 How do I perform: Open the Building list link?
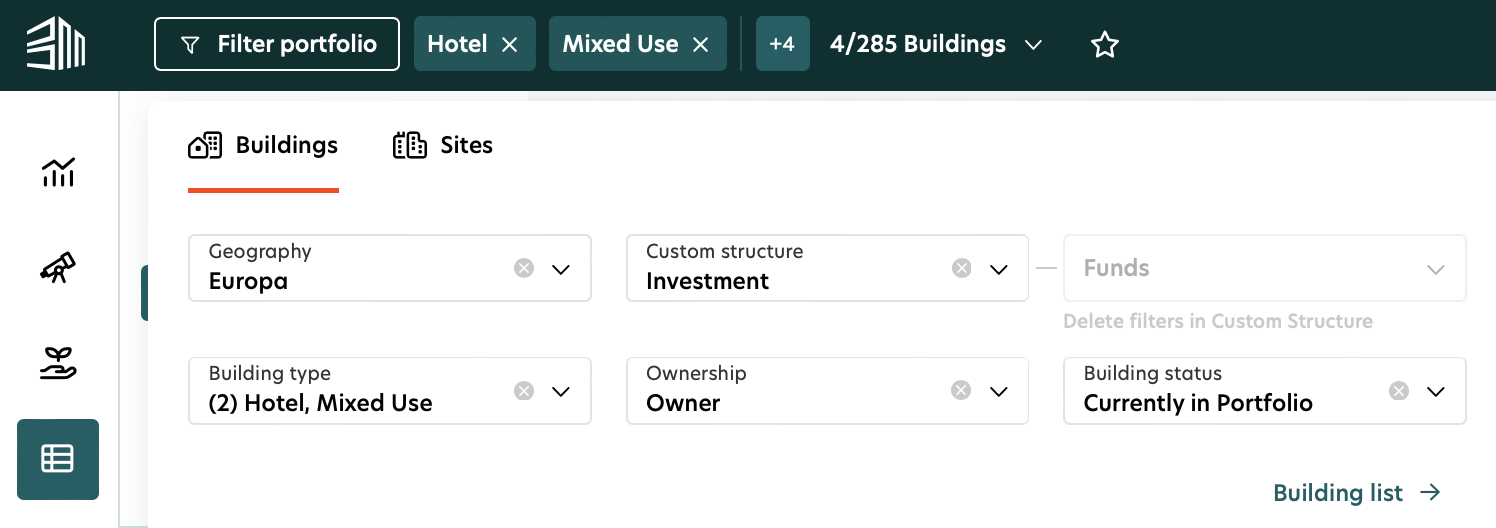pos(1356,493)
